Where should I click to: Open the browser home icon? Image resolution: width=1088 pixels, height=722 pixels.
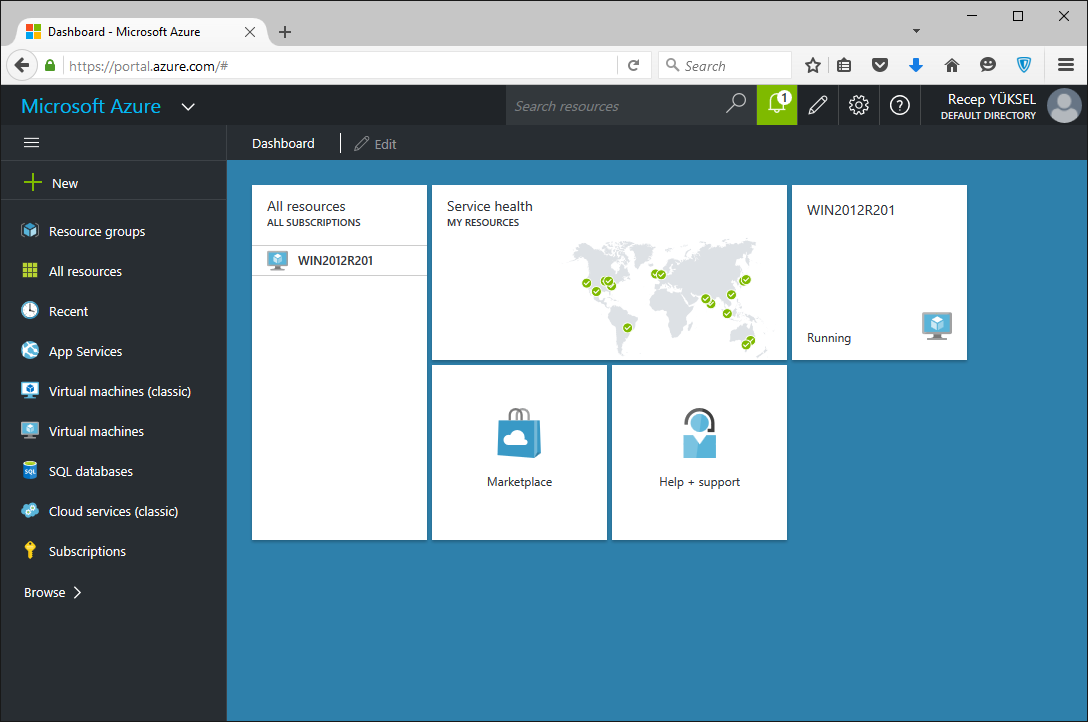coord(951,65)
